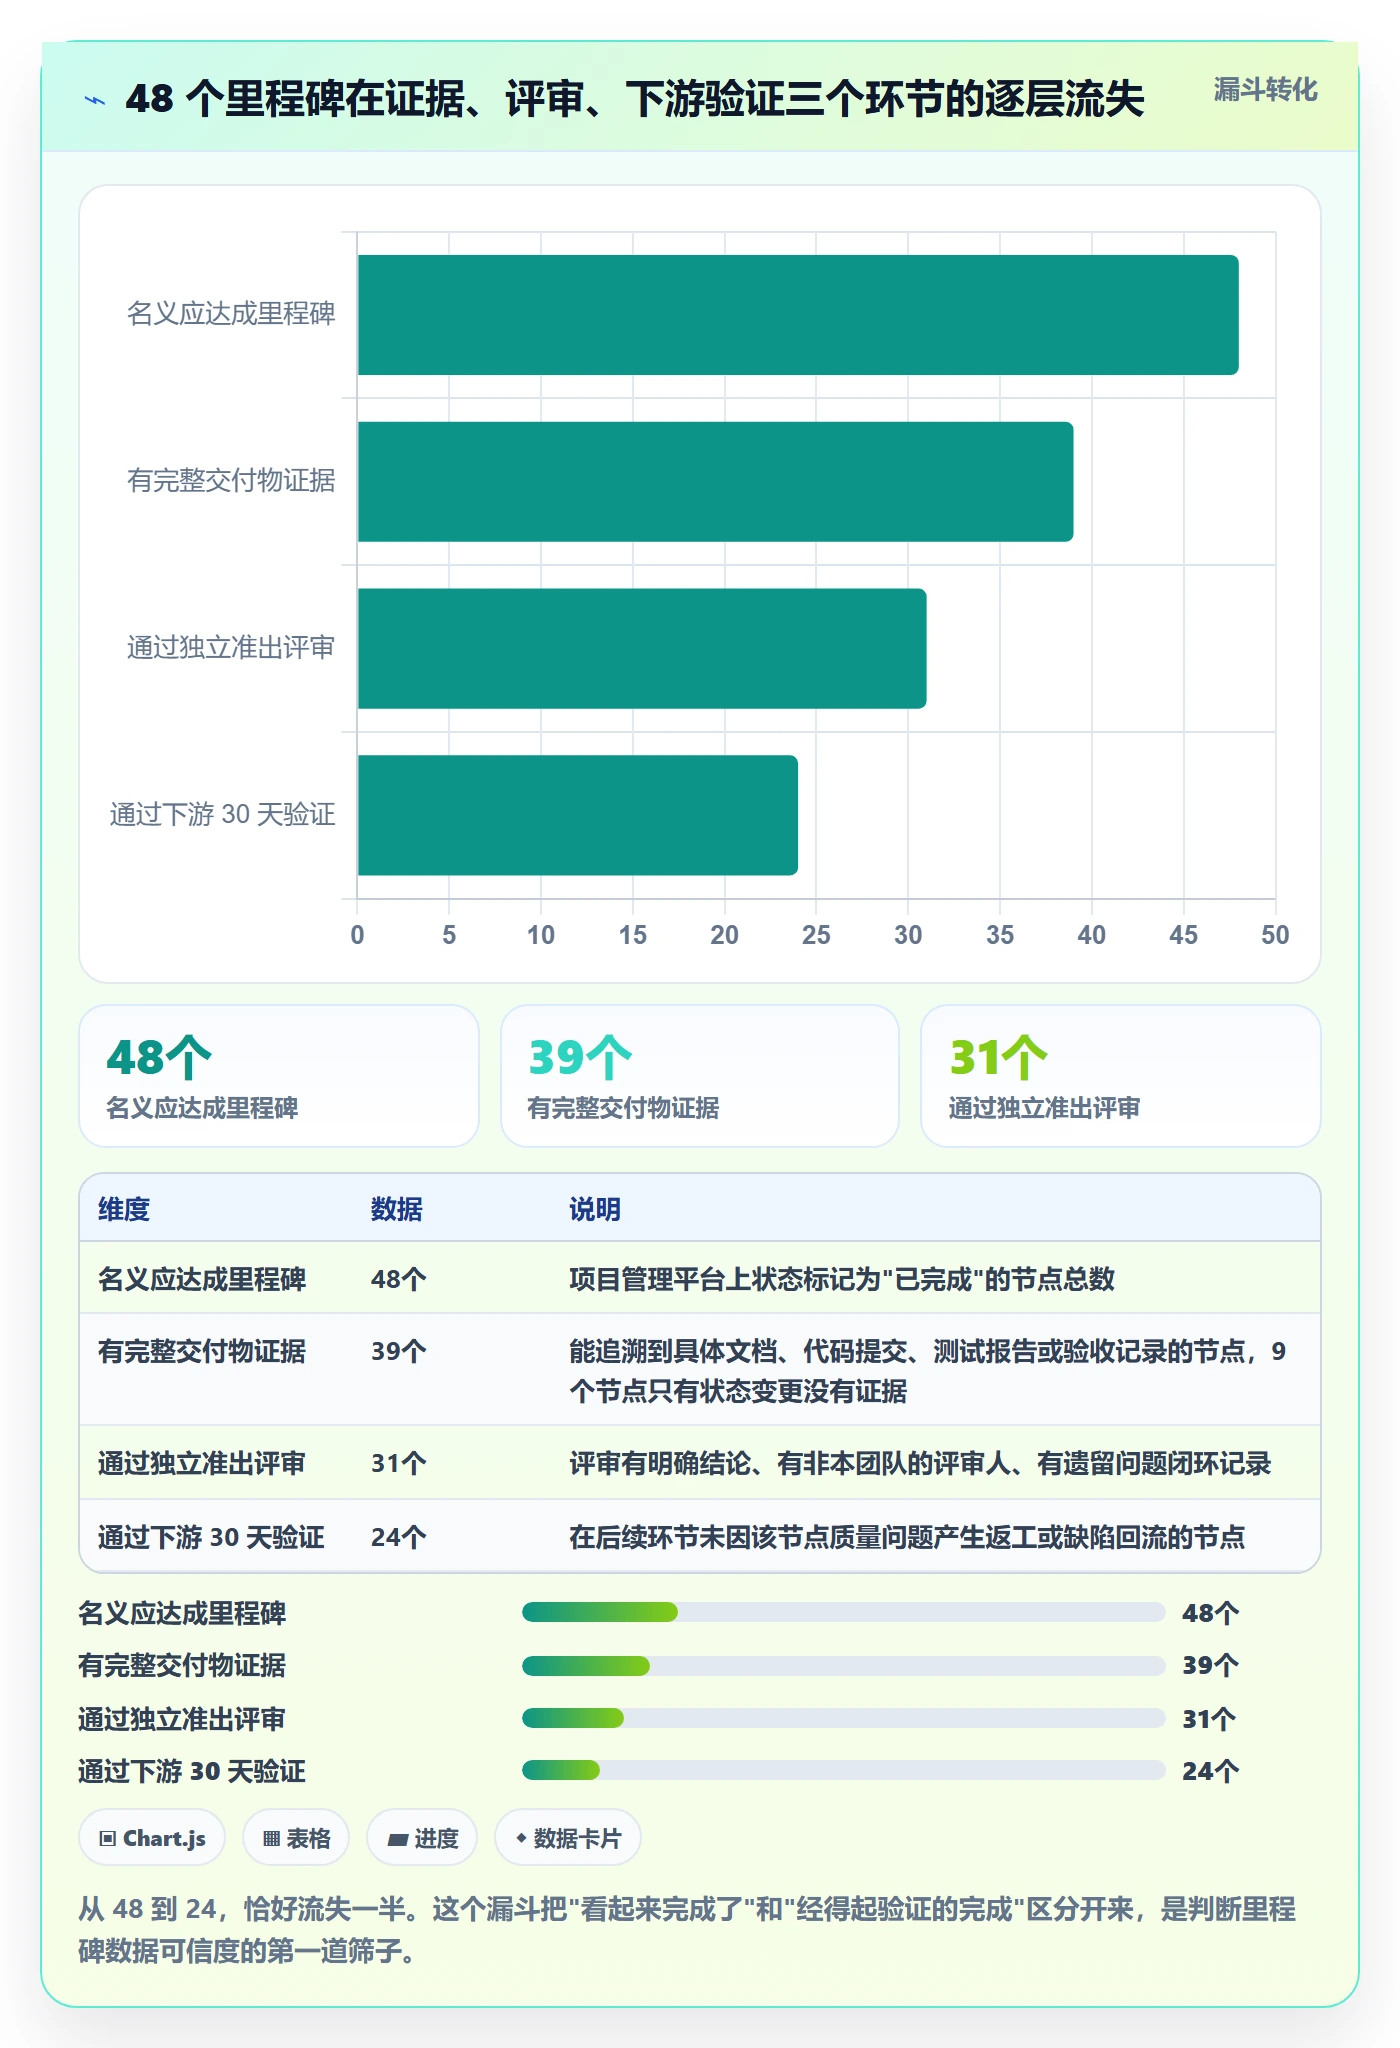Click table cell 名义应达成里程碑
Viewport: 1400px width, 2048px height.
click(202, 1279)
